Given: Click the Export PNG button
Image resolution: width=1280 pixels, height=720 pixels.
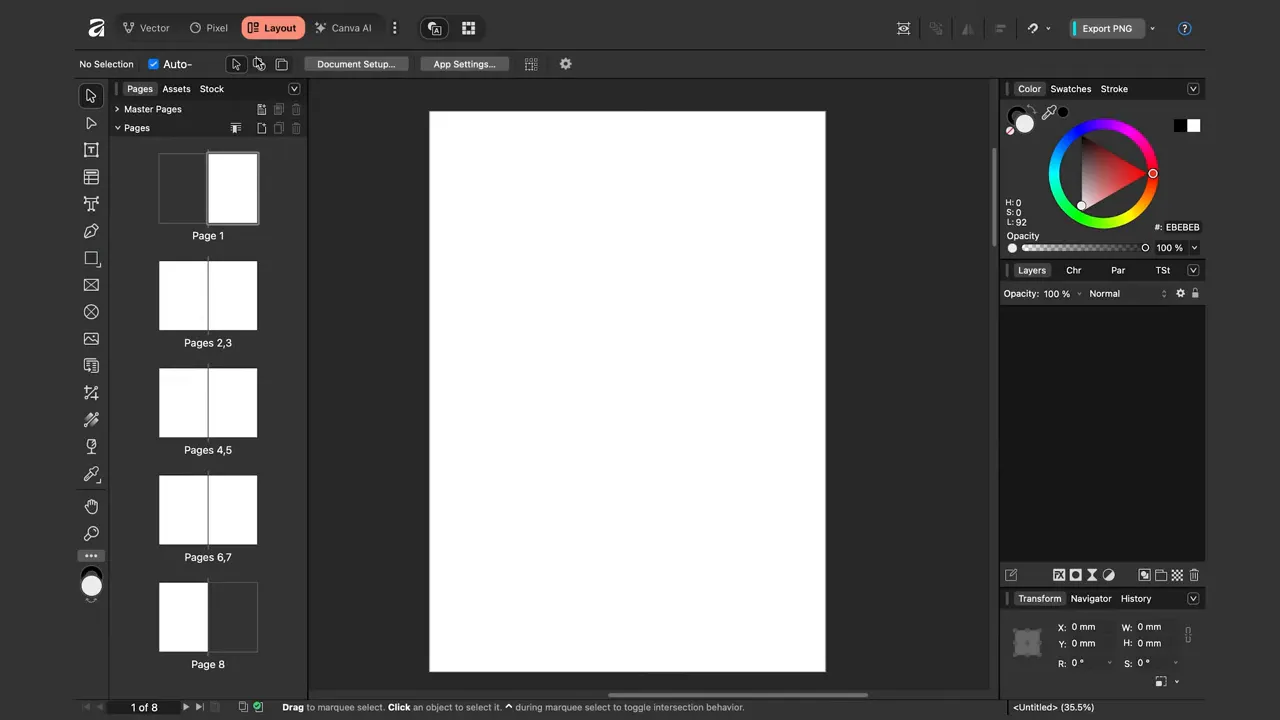Looking at the screenshot, I should click(1106, 28).
